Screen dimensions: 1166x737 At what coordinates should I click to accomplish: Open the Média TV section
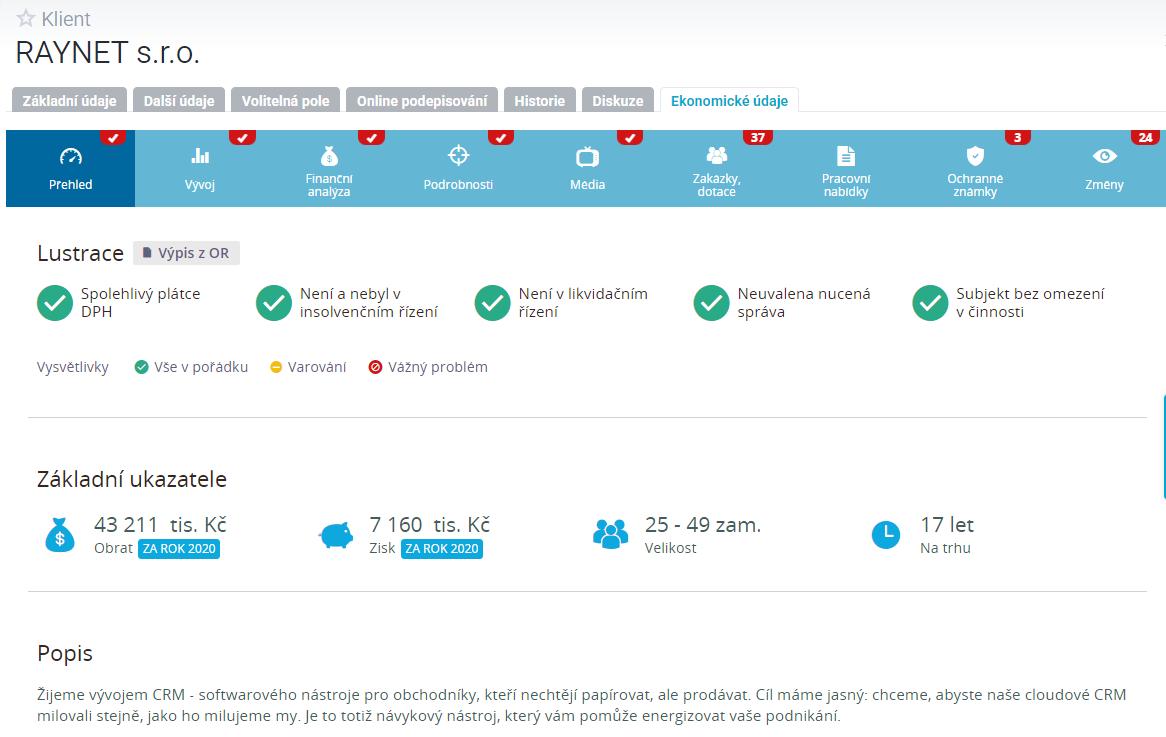(587, 168)
